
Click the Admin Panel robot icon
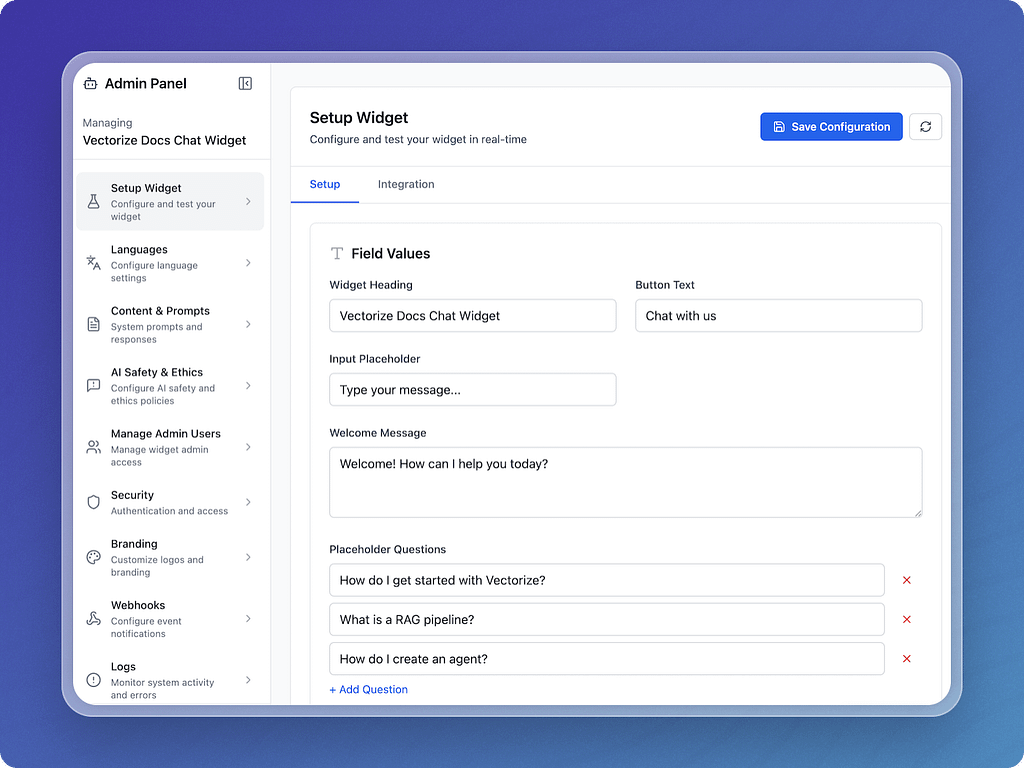91,84
